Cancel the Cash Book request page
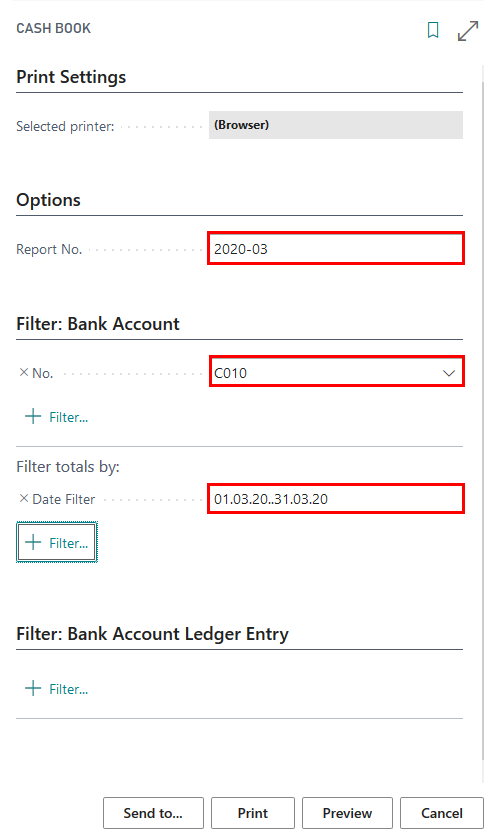Image resolution: width=484 pixels, height=838 pixels. [x=442, y=813]
